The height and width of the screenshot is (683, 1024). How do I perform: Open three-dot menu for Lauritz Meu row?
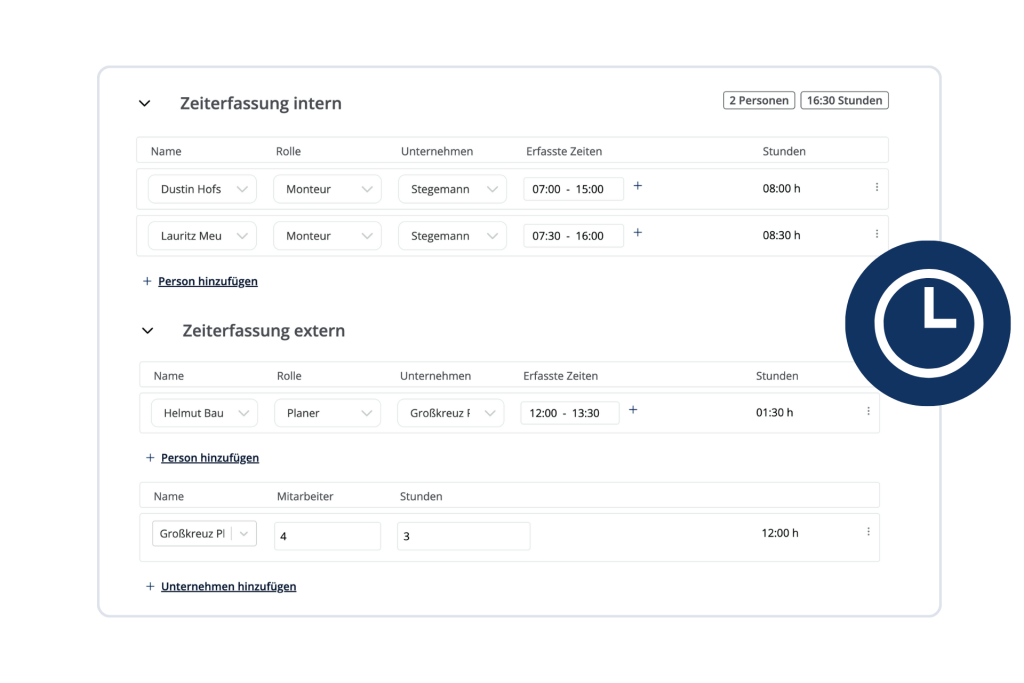pyautogui.click(x=877, y=234)
